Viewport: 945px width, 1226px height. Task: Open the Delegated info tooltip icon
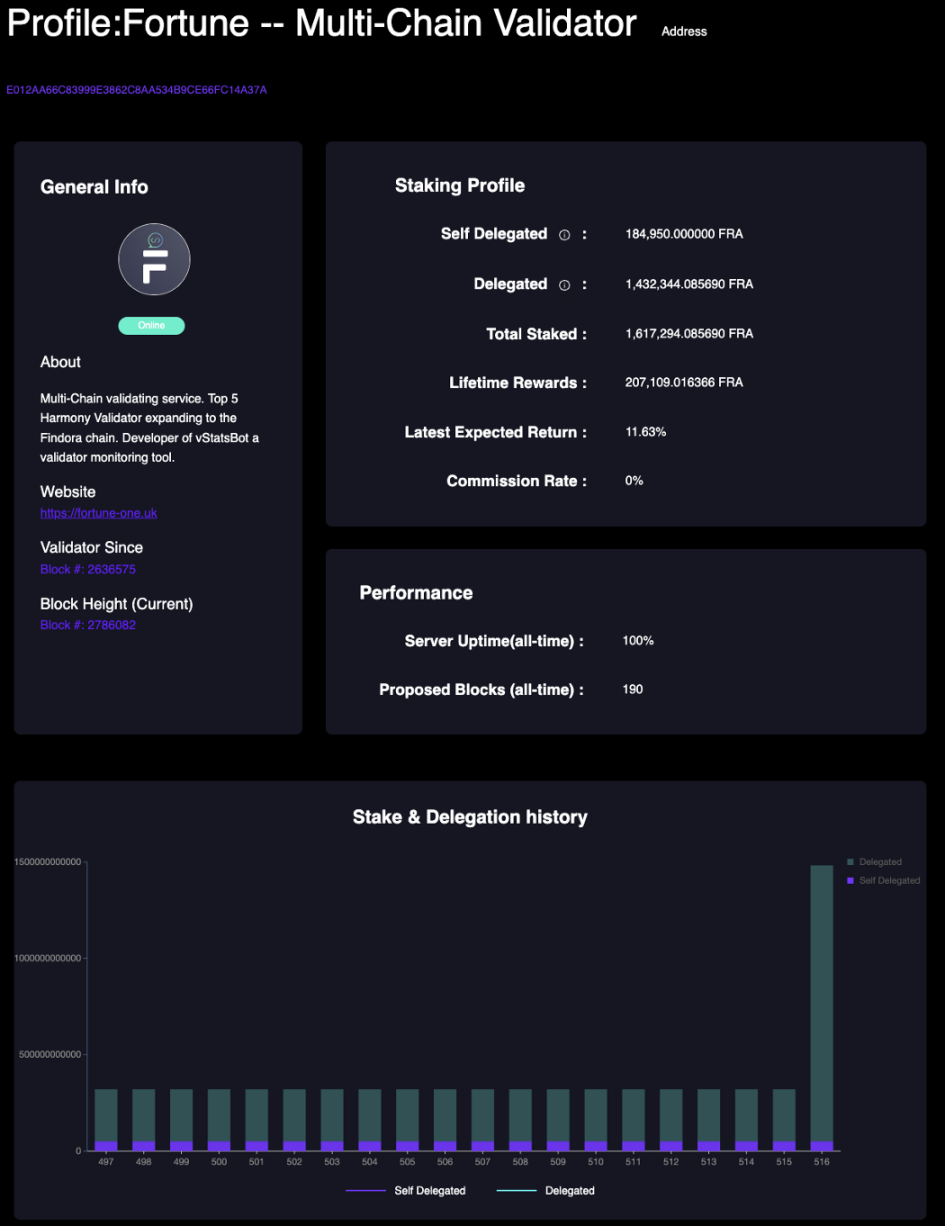(564, 284)
